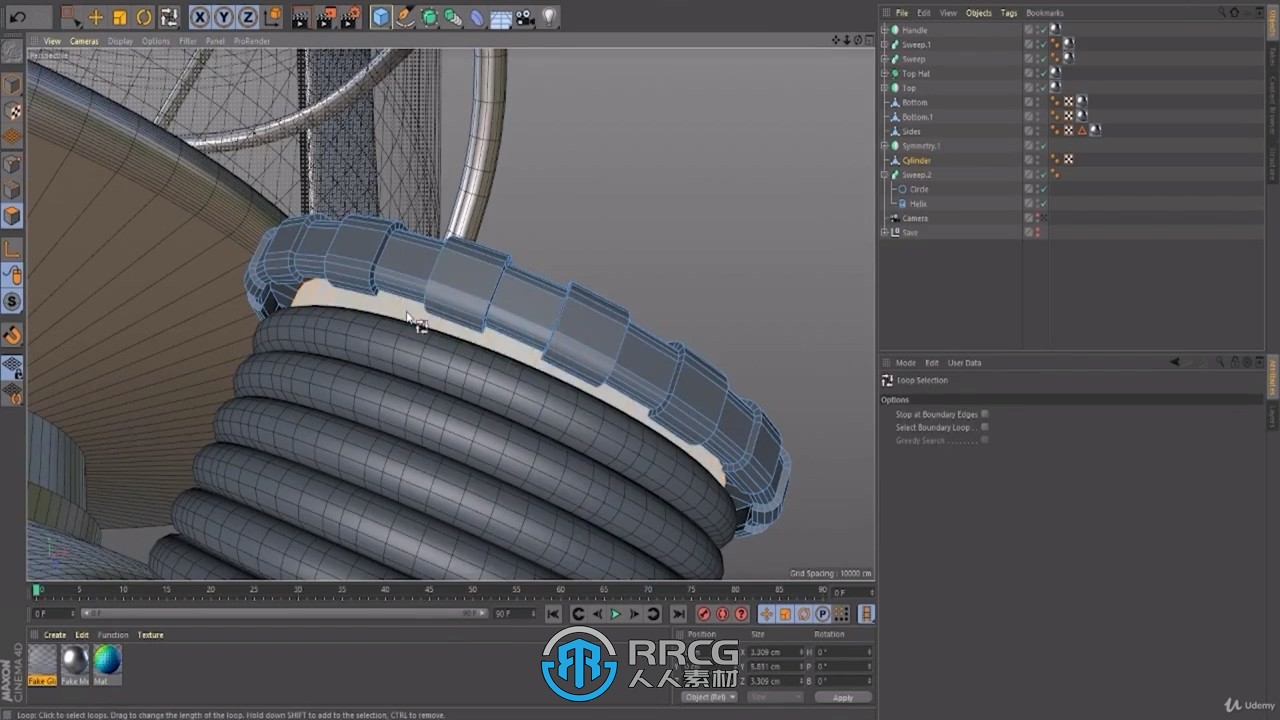Toggle Snap (S) icon in left toolbar
The image size is (1280, 720).
point(12,301)
